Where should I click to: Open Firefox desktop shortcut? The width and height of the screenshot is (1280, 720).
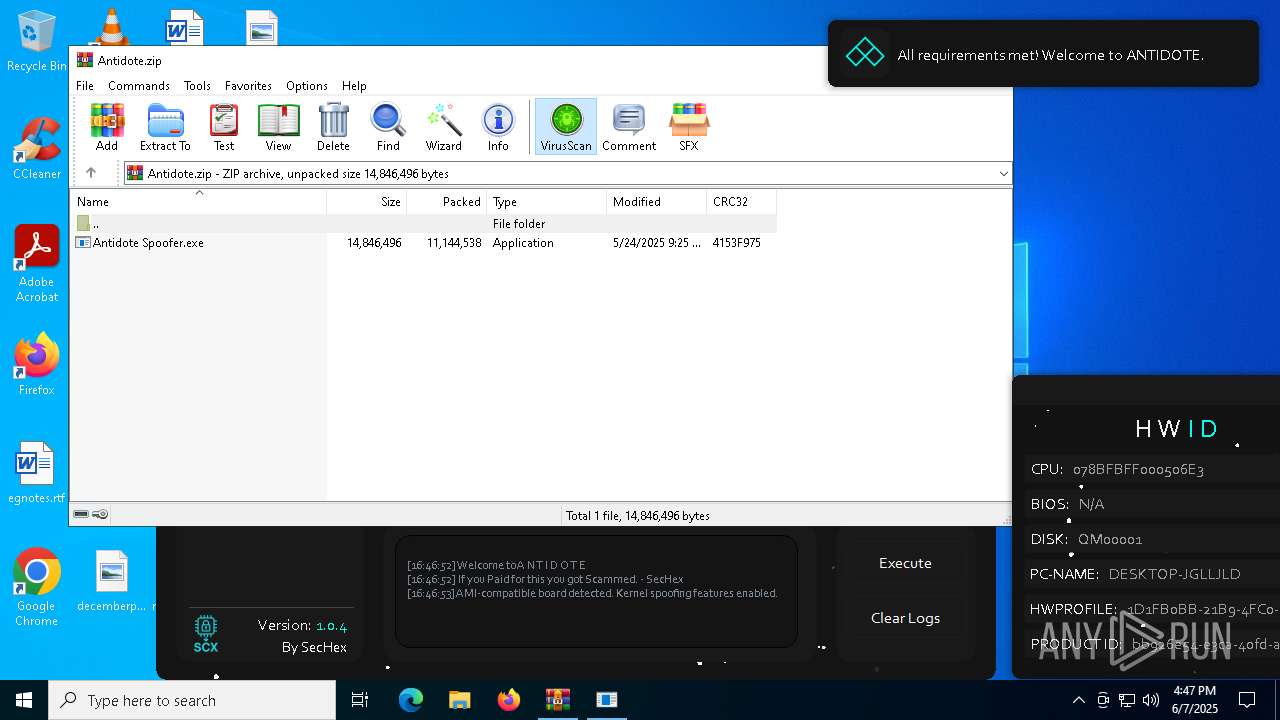coord(37,365)
